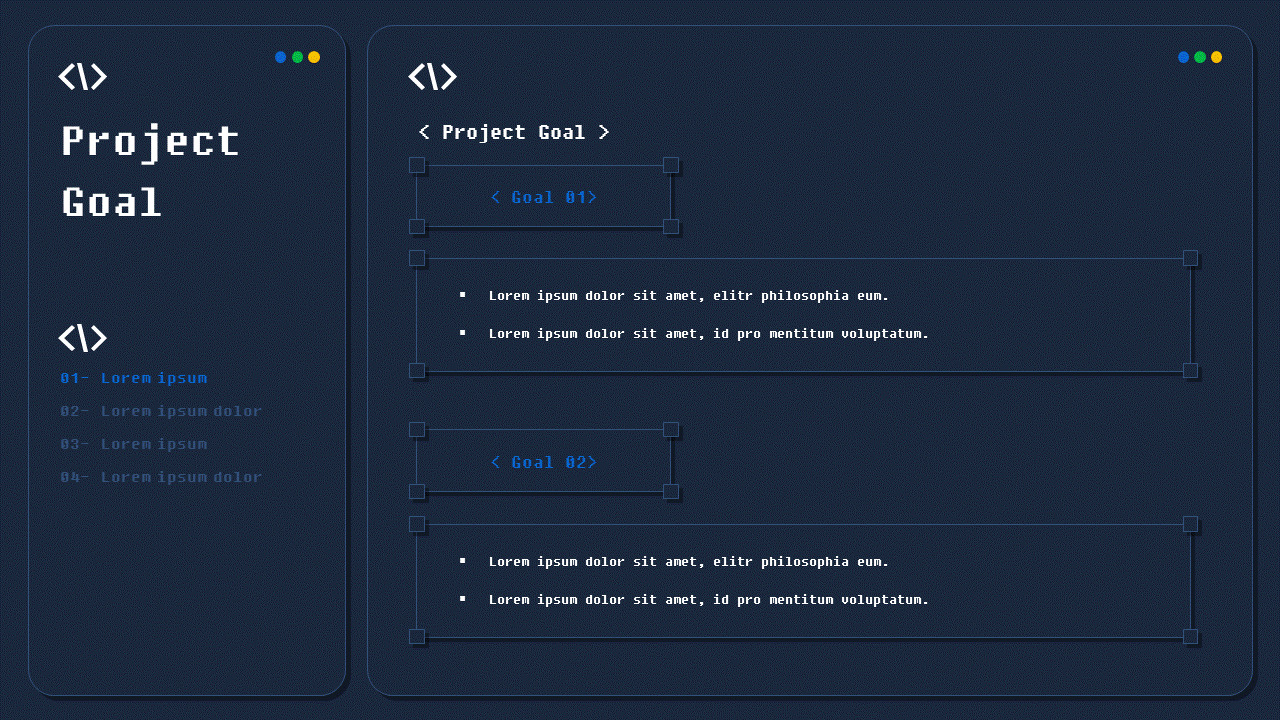Open the Goal 02 box

point(544,462)
